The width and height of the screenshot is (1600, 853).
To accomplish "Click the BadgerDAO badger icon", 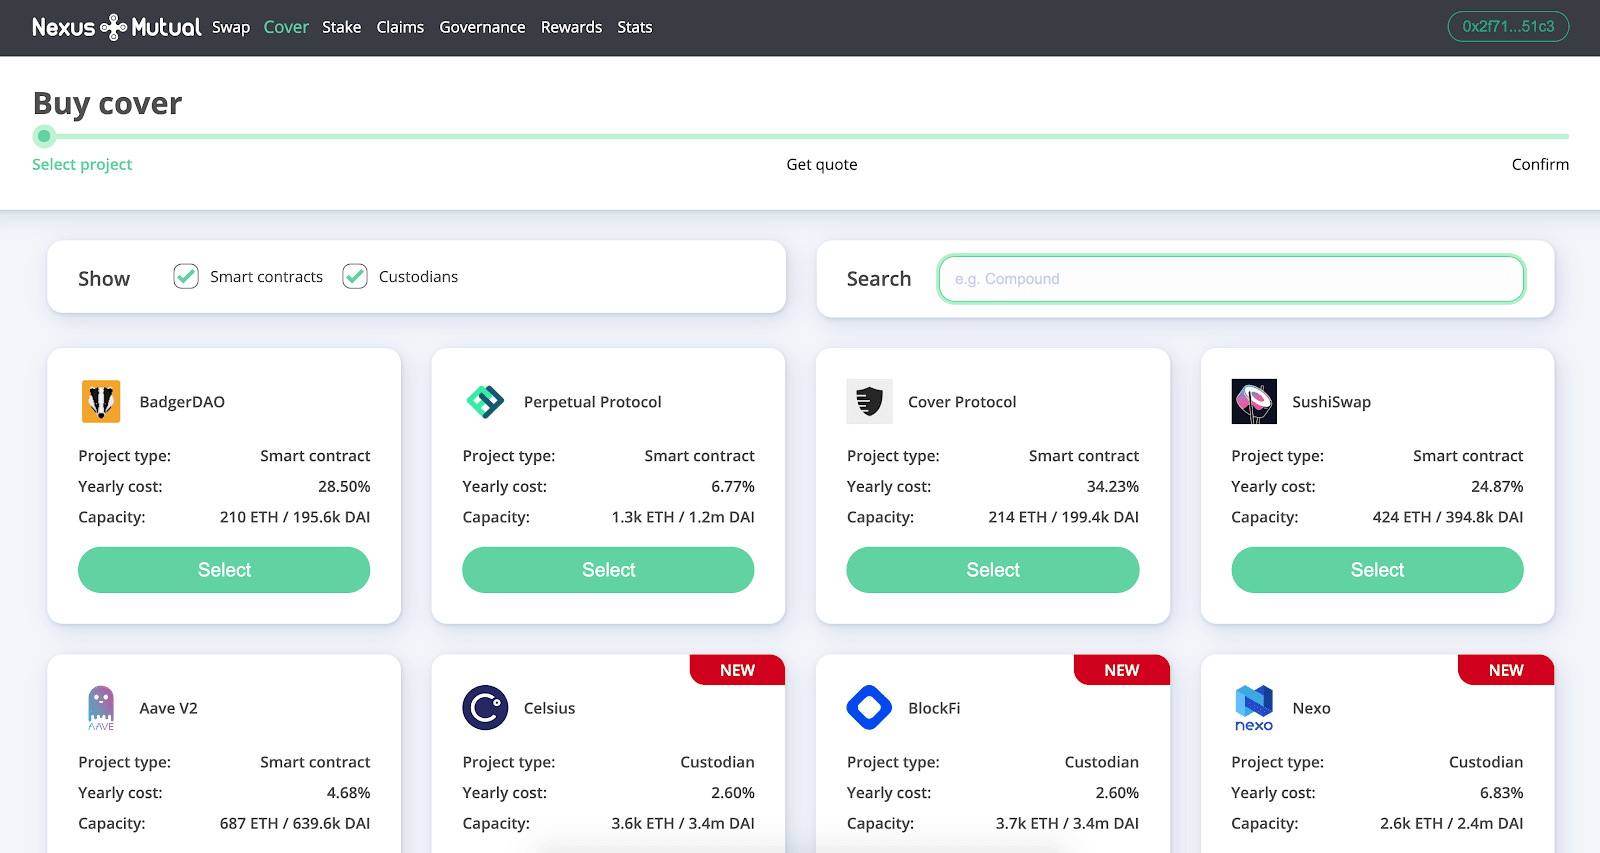I will [101, 402].
